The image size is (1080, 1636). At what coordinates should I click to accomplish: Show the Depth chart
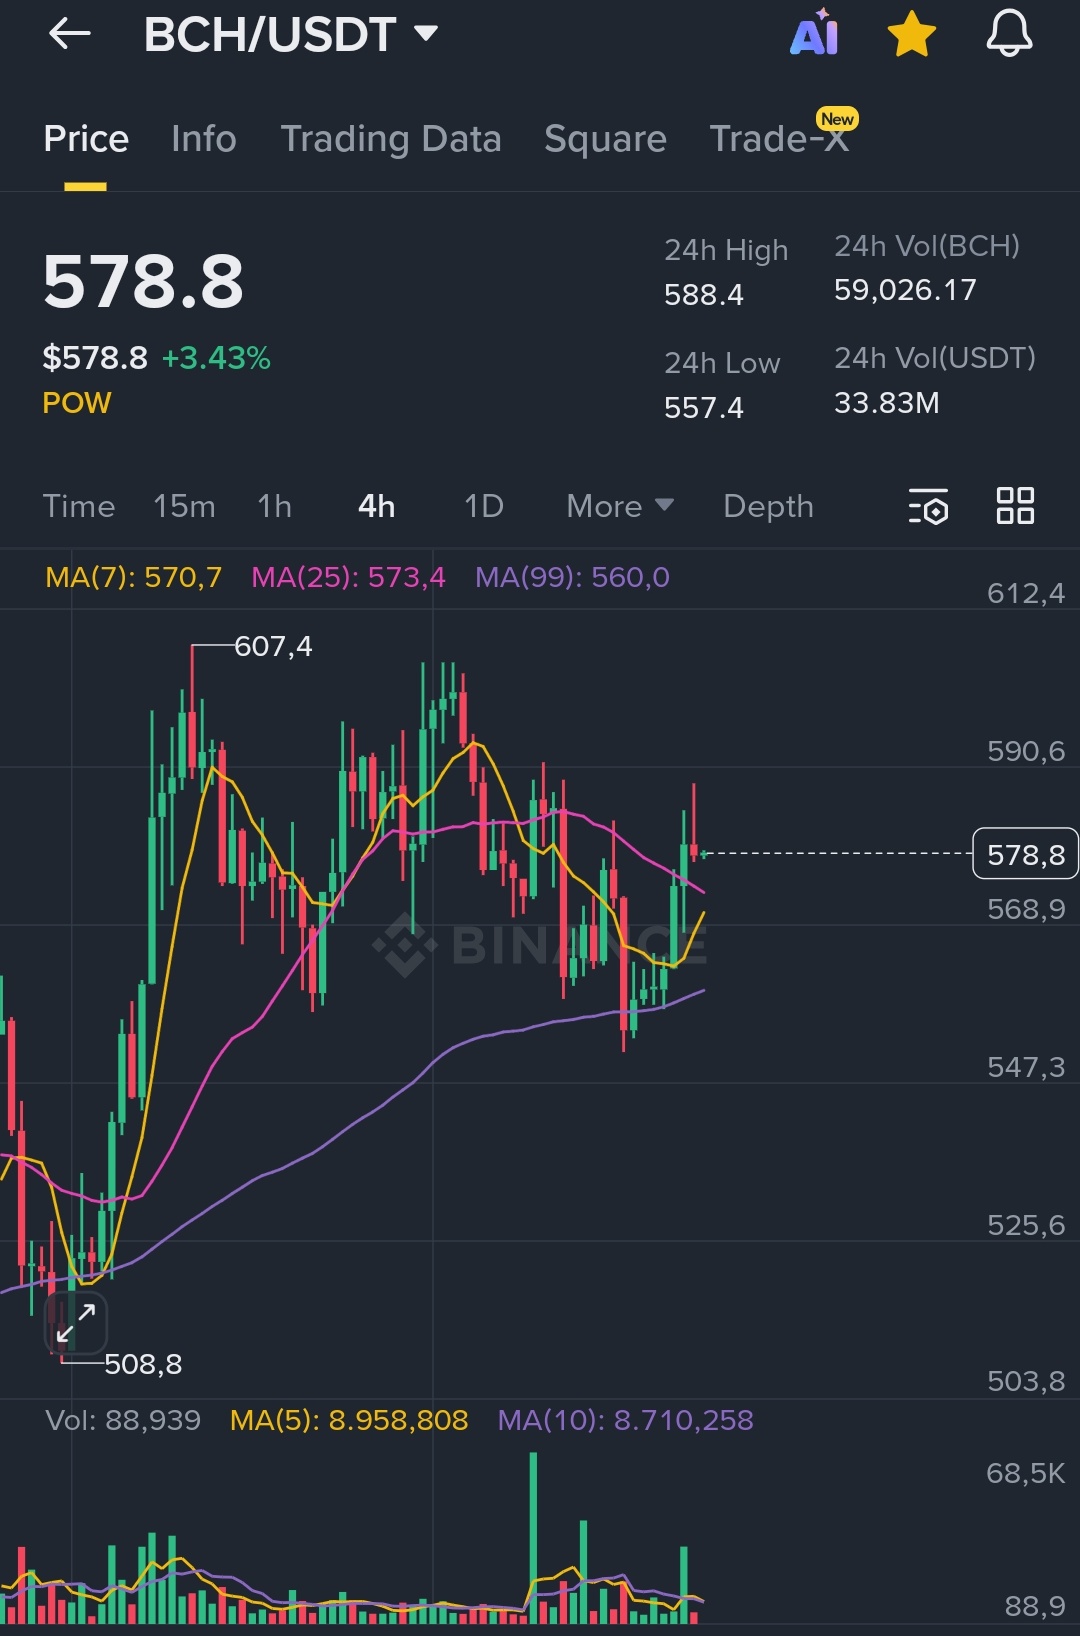(x=768, y=506)
